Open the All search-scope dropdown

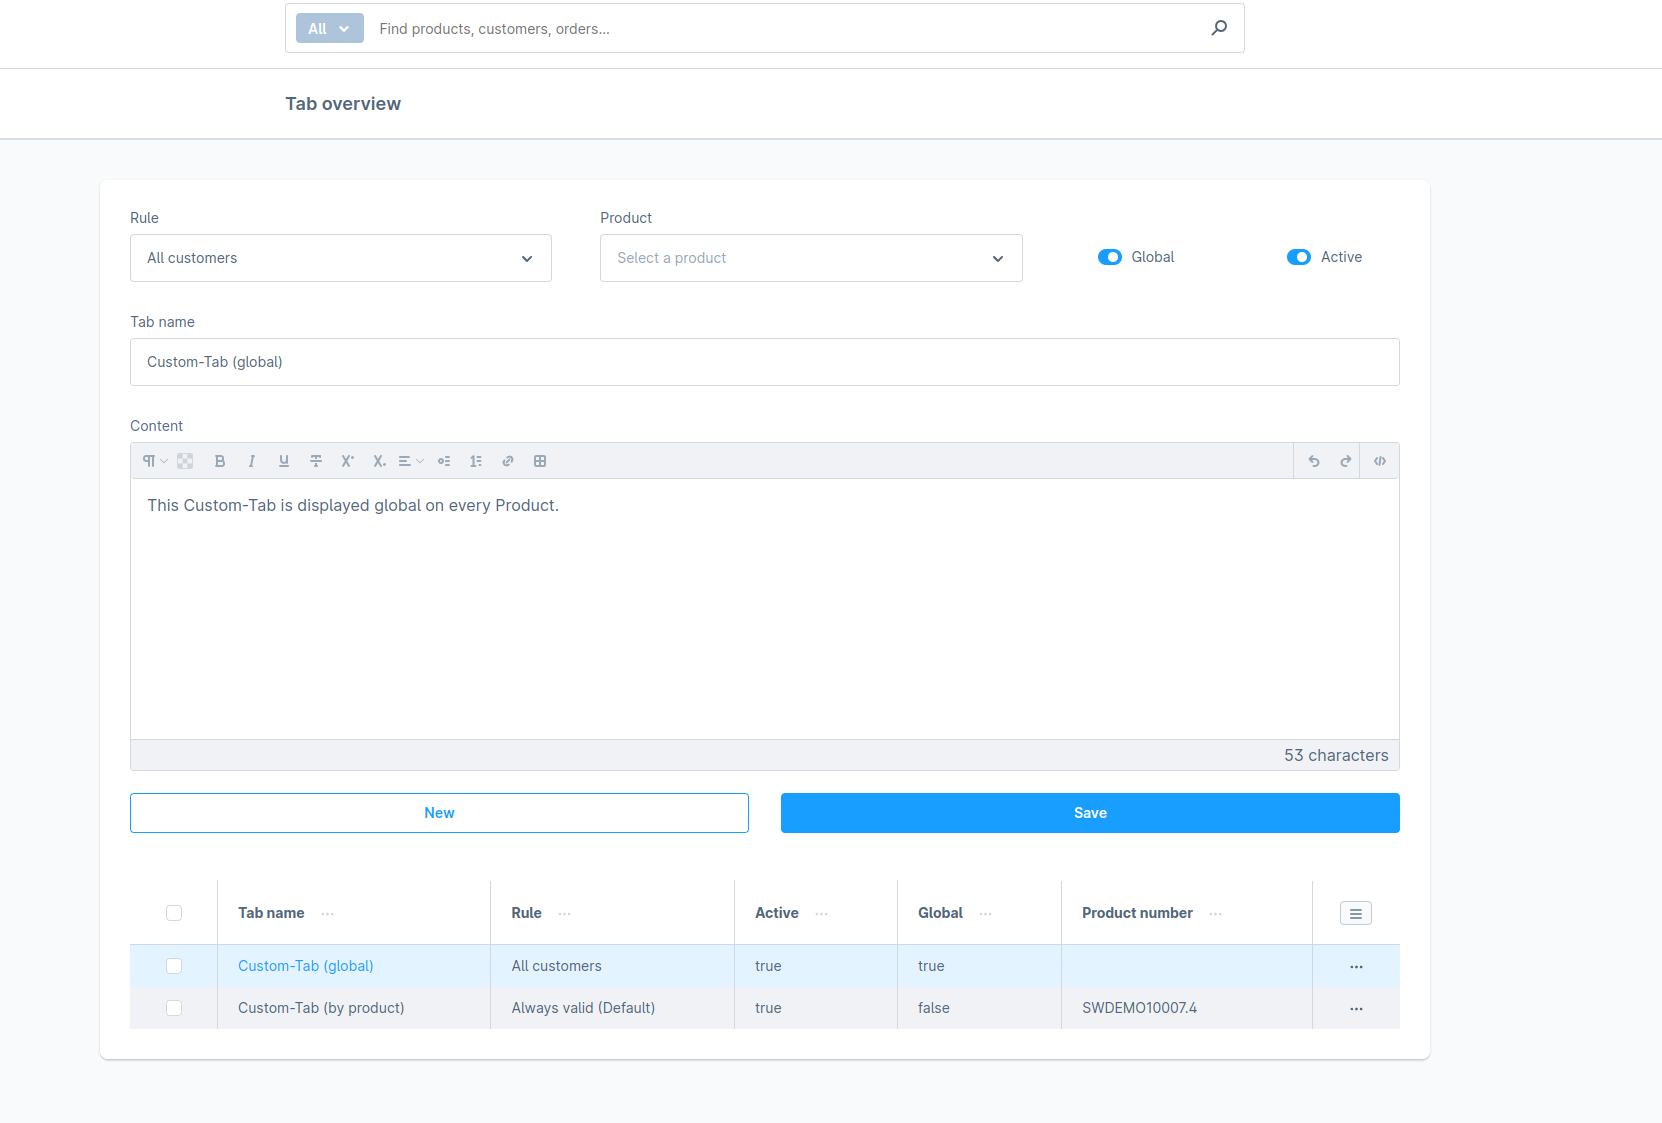(x=330, y=28)
